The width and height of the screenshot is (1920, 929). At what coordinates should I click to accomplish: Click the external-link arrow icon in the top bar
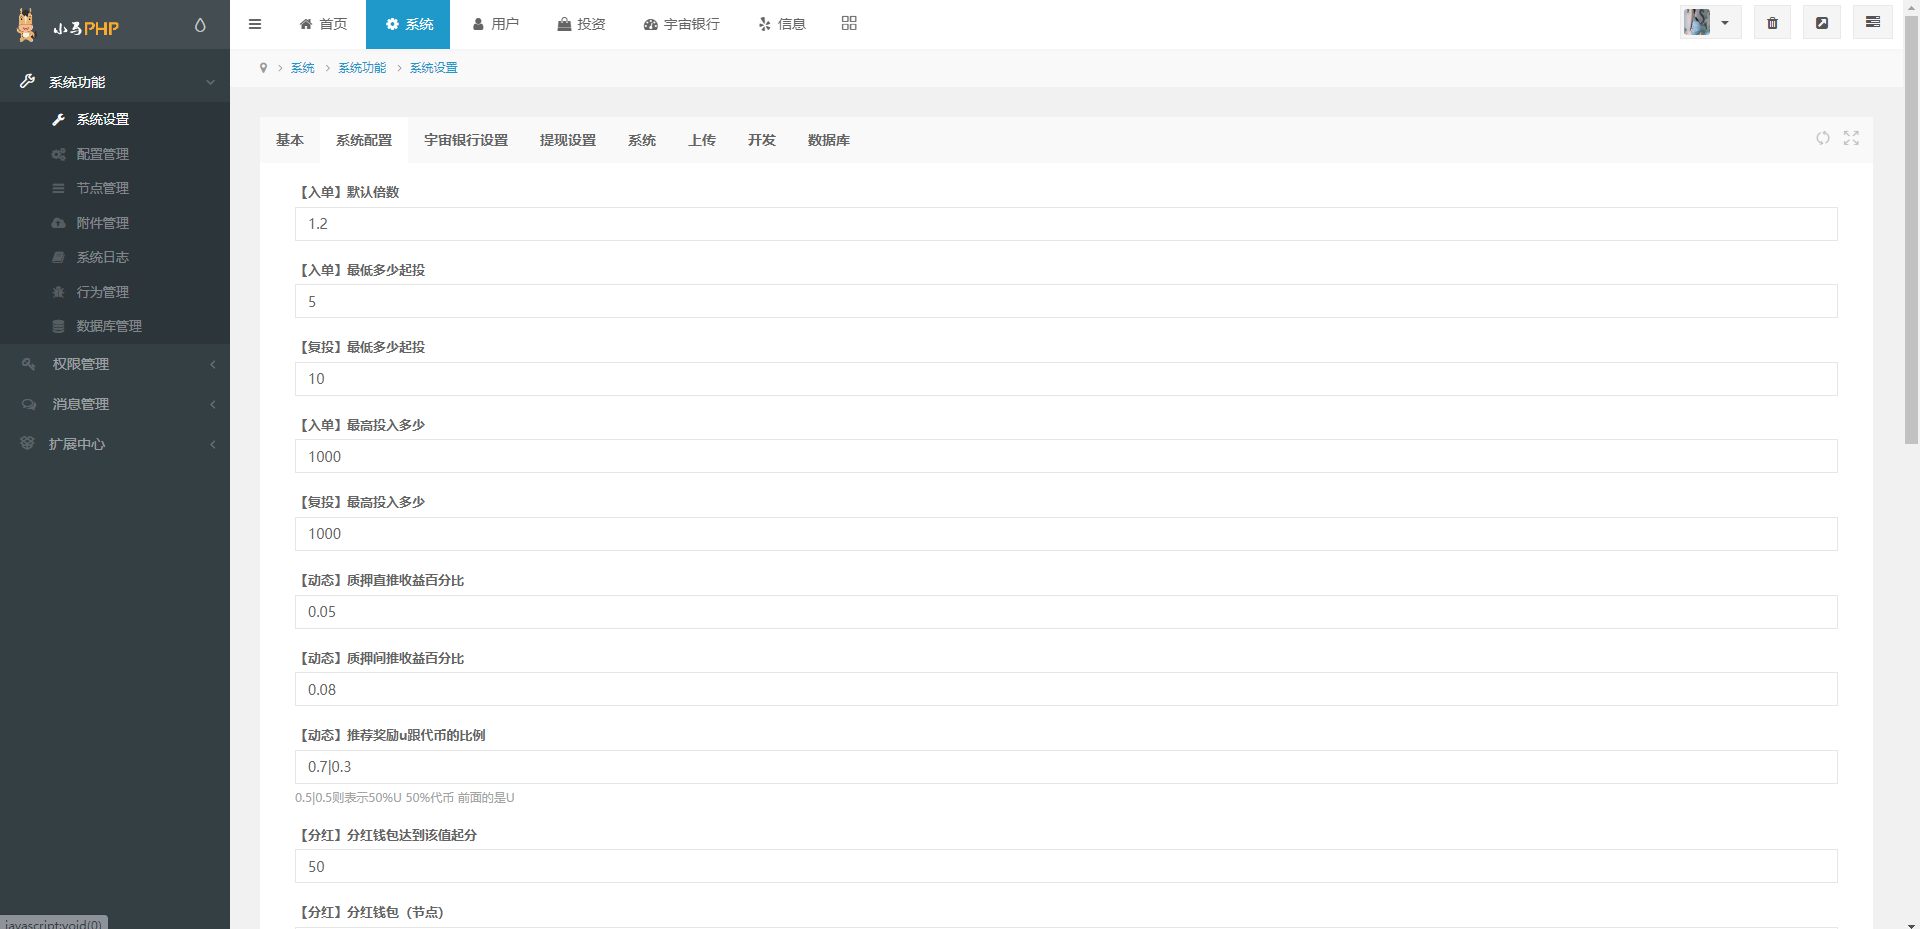(1822, 23)
